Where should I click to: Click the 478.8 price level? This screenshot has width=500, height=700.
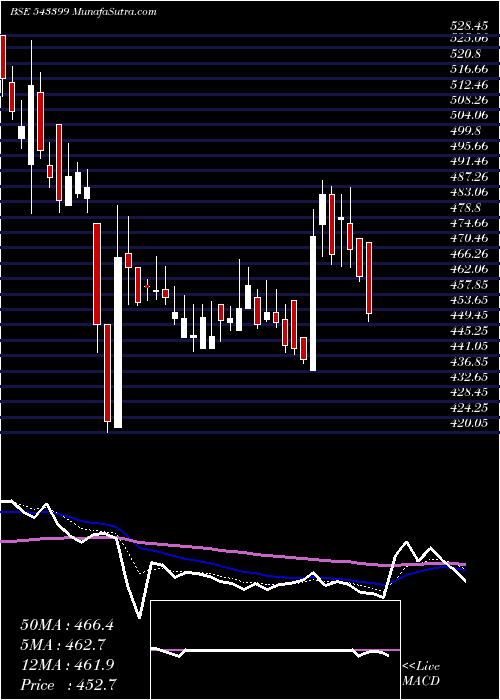(465, 208)
